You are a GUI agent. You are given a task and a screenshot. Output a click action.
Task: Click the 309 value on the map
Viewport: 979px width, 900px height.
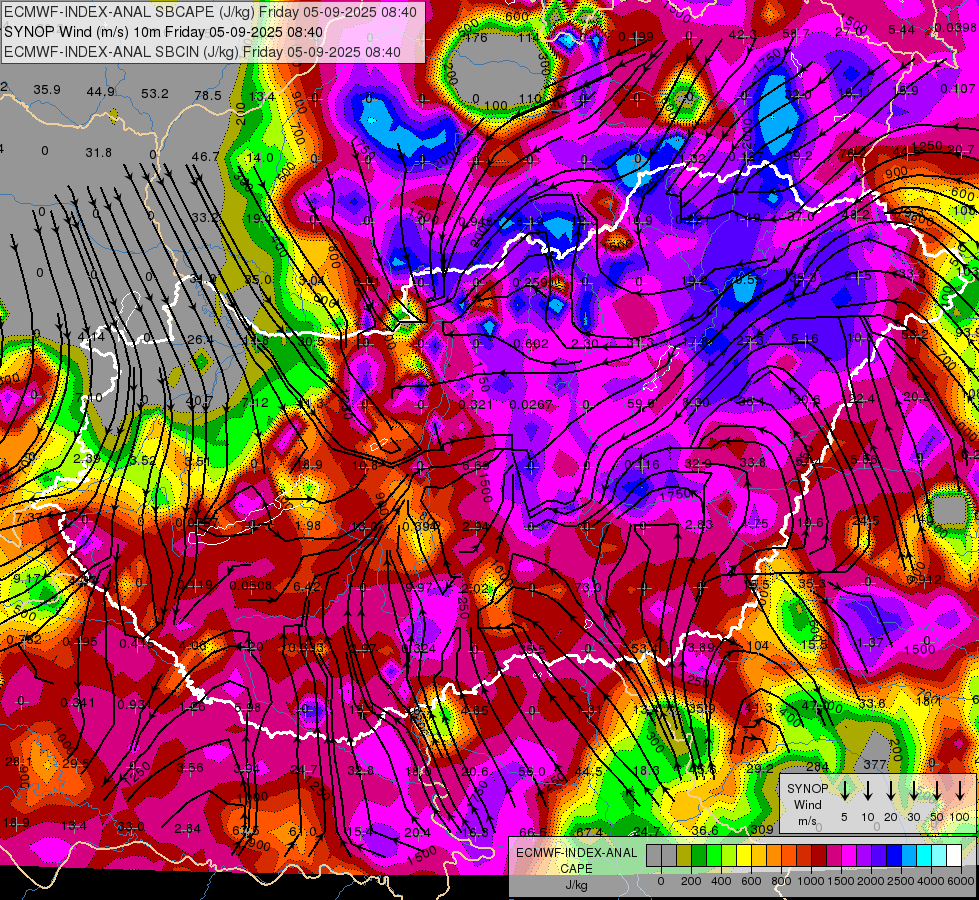tap(762, 829)
